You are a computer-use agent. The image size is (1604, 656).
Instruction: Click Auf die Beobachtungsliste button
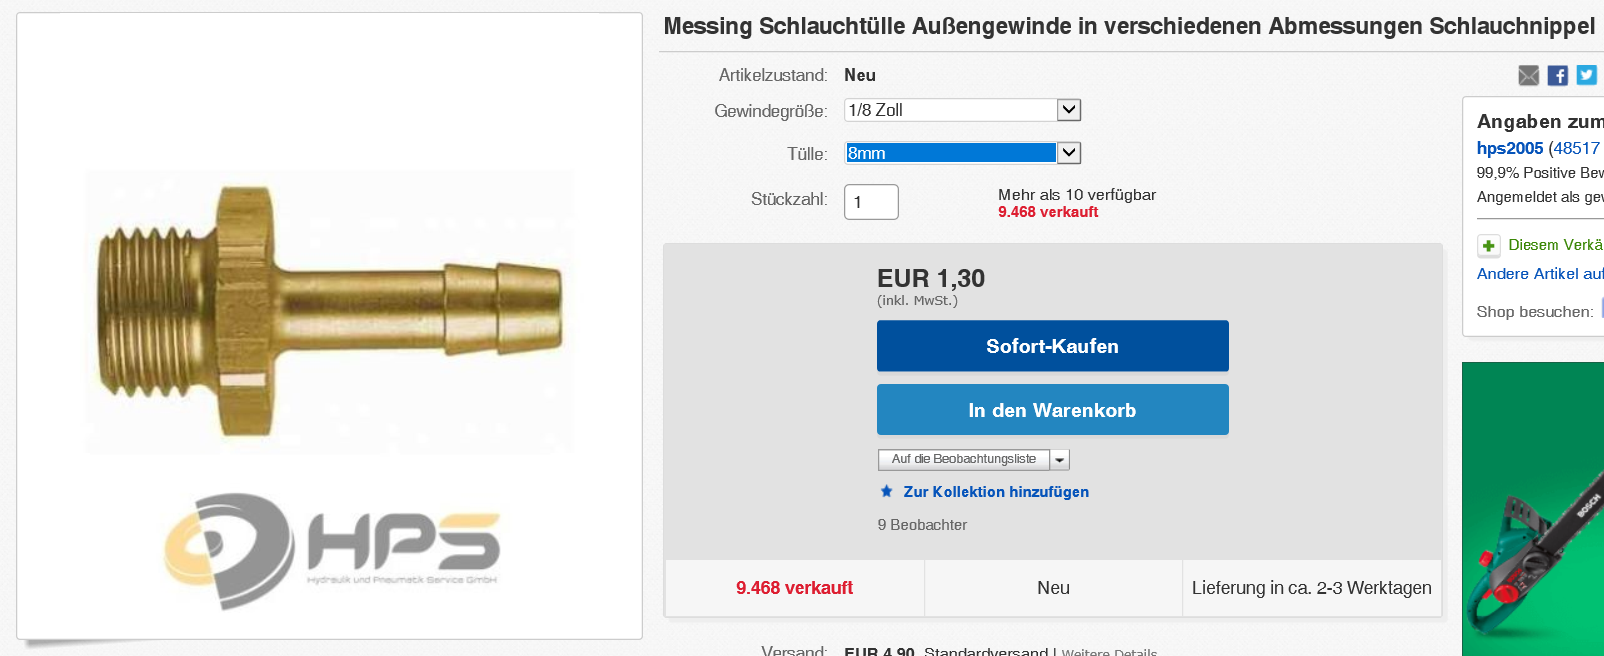click(963, 459)
